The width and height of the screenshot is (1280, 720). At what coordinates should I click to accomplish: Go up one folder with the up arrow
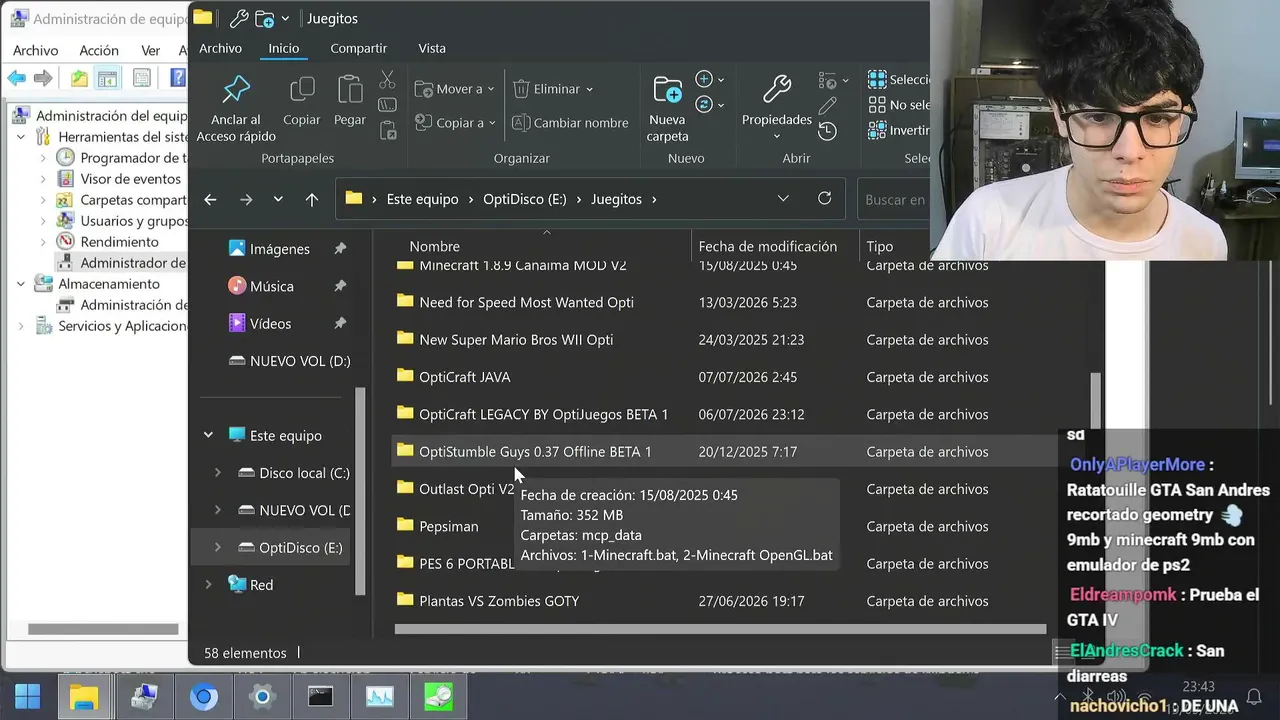click(312, 200)
